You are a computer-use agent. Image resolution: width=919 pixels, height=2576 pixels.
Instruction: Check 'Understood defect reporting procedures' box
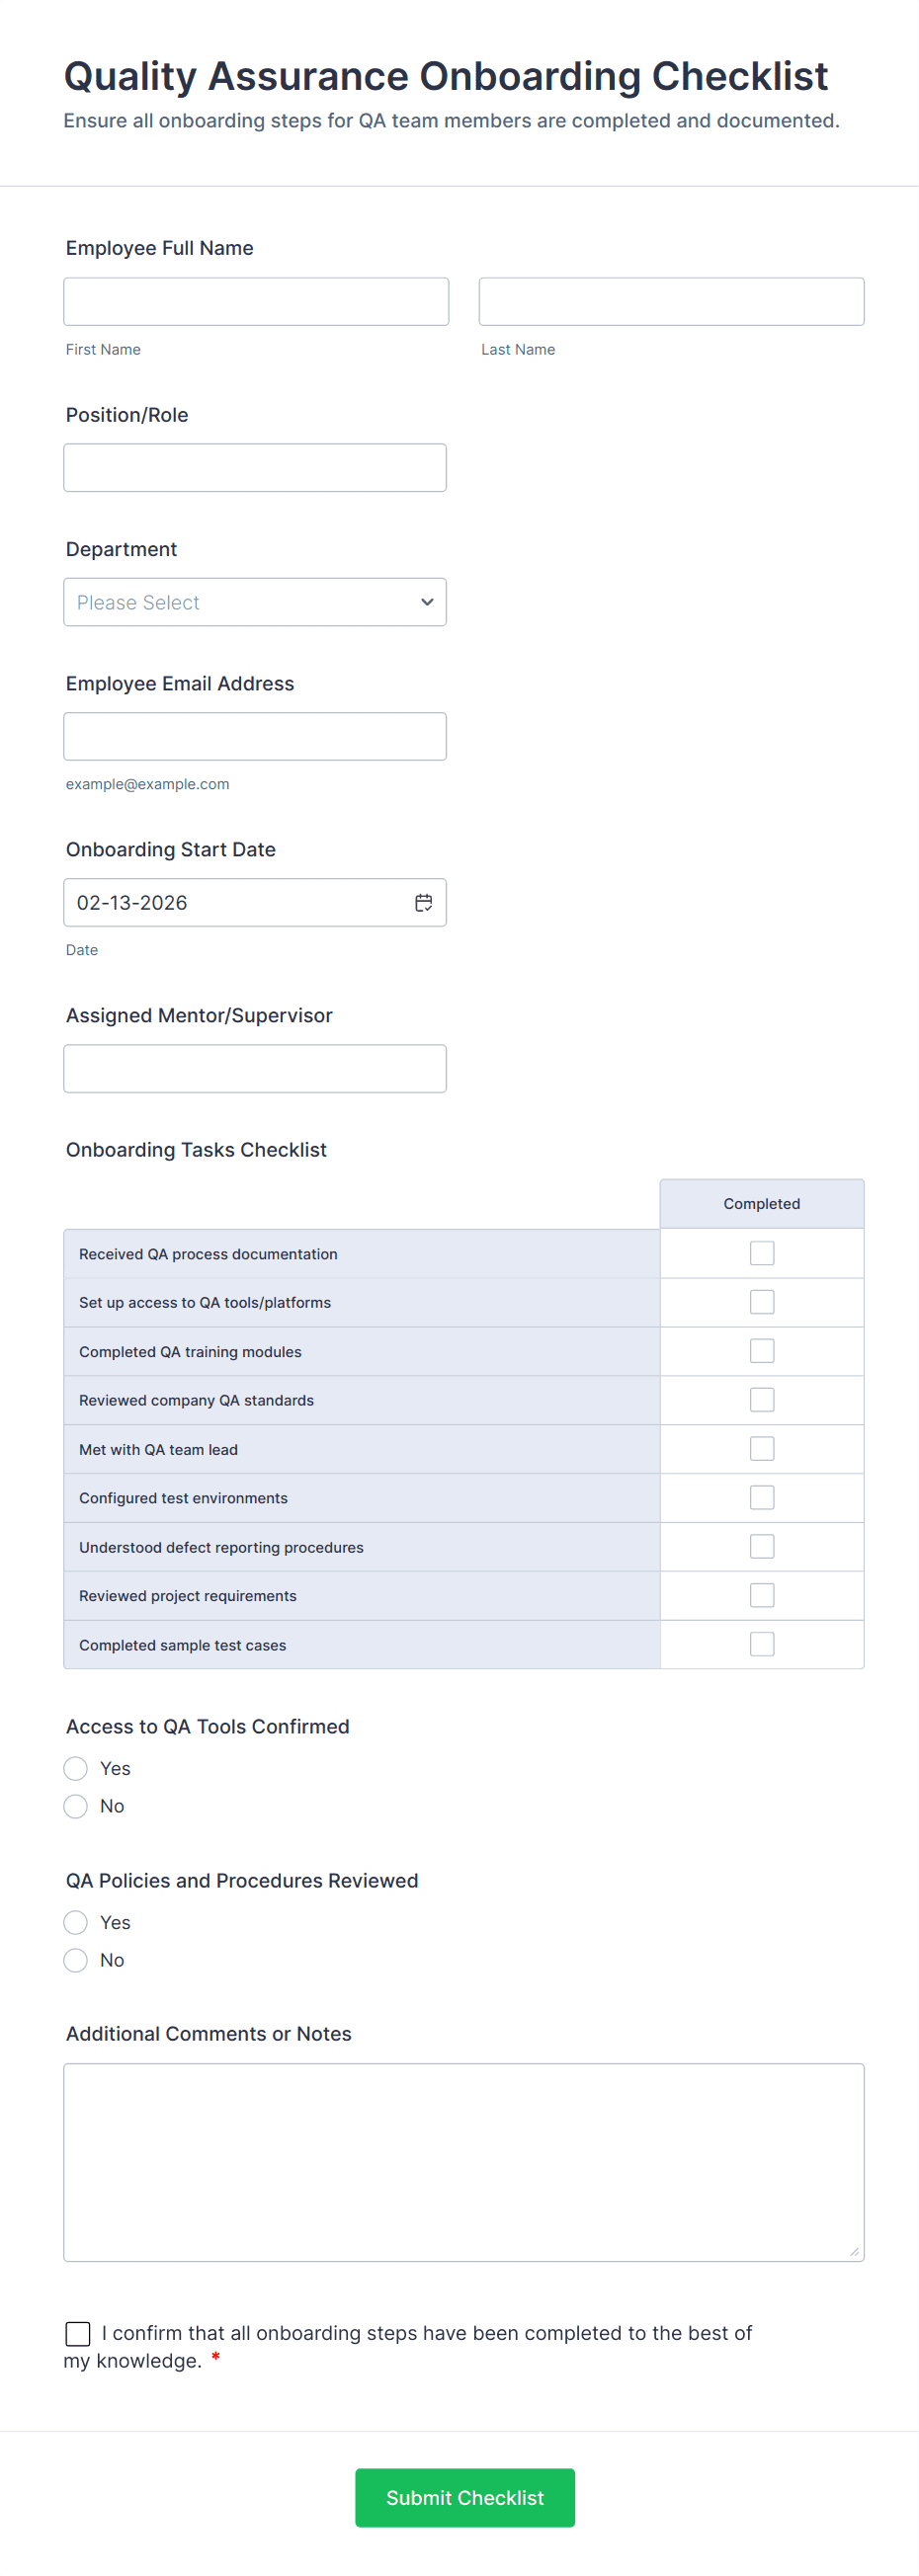click(x=762, y=1547)
